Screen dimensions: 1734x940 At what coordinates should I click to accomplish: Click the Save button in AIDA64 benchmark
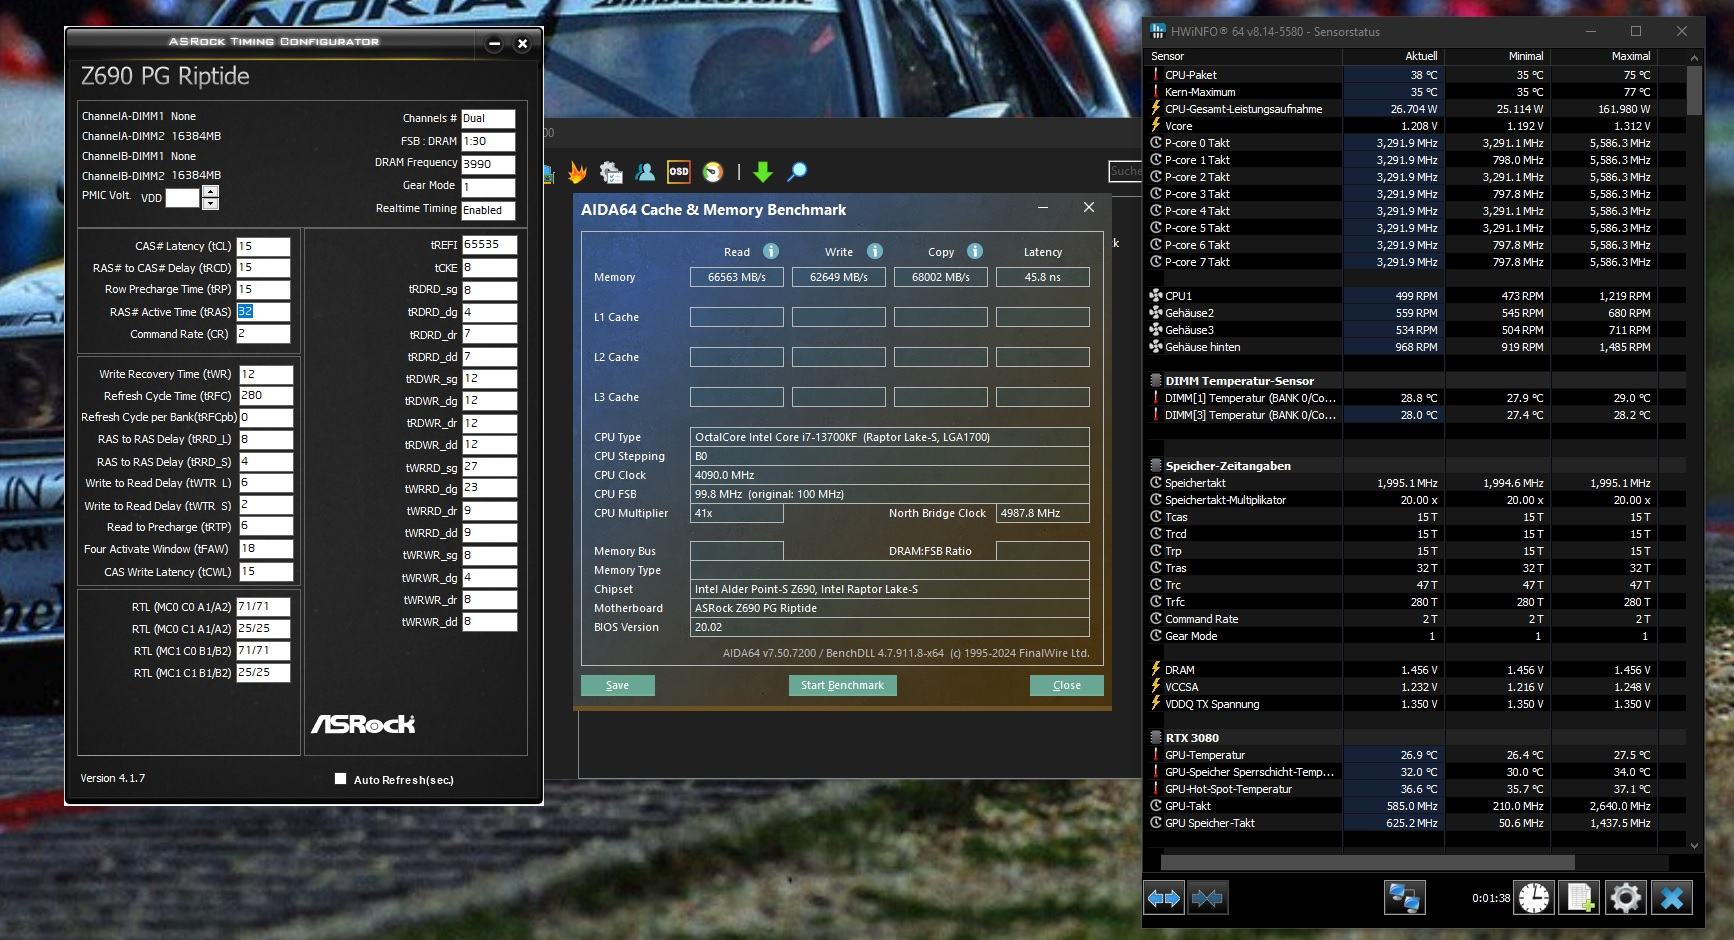coord(618,685)
